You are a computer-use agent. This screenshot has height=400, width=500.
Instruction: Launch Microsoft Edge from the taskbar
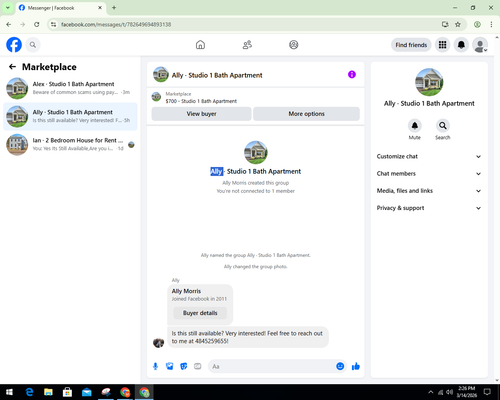click(29, 392)
